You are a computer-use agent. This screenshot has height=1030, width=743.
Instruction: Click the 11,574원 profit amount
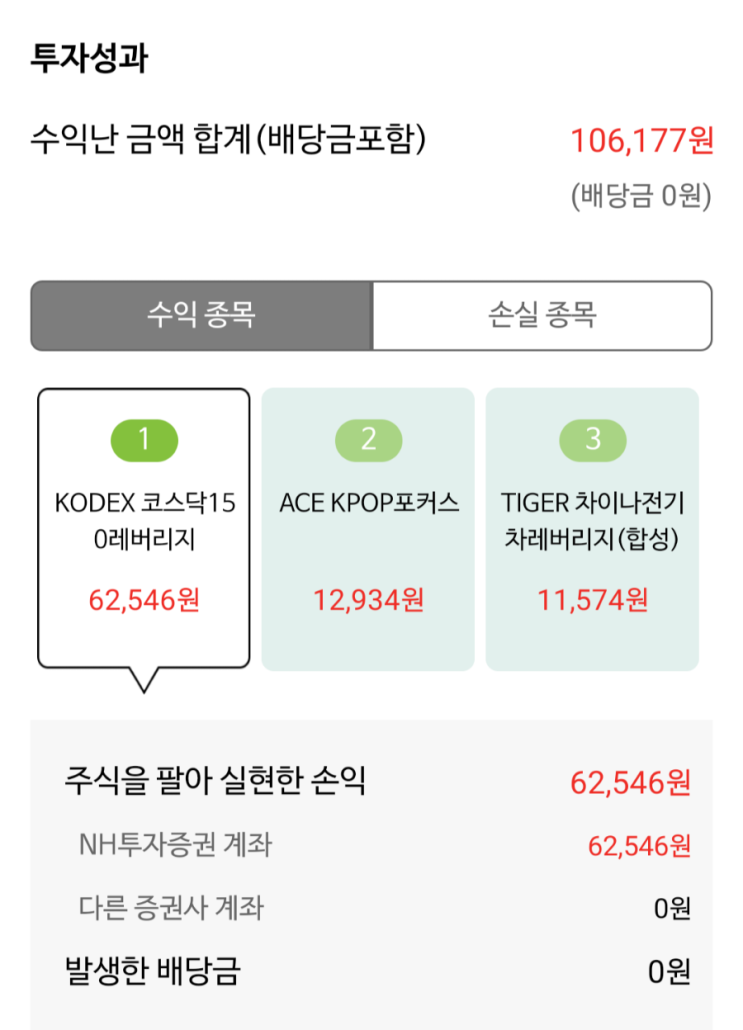[x=593, y=600]
